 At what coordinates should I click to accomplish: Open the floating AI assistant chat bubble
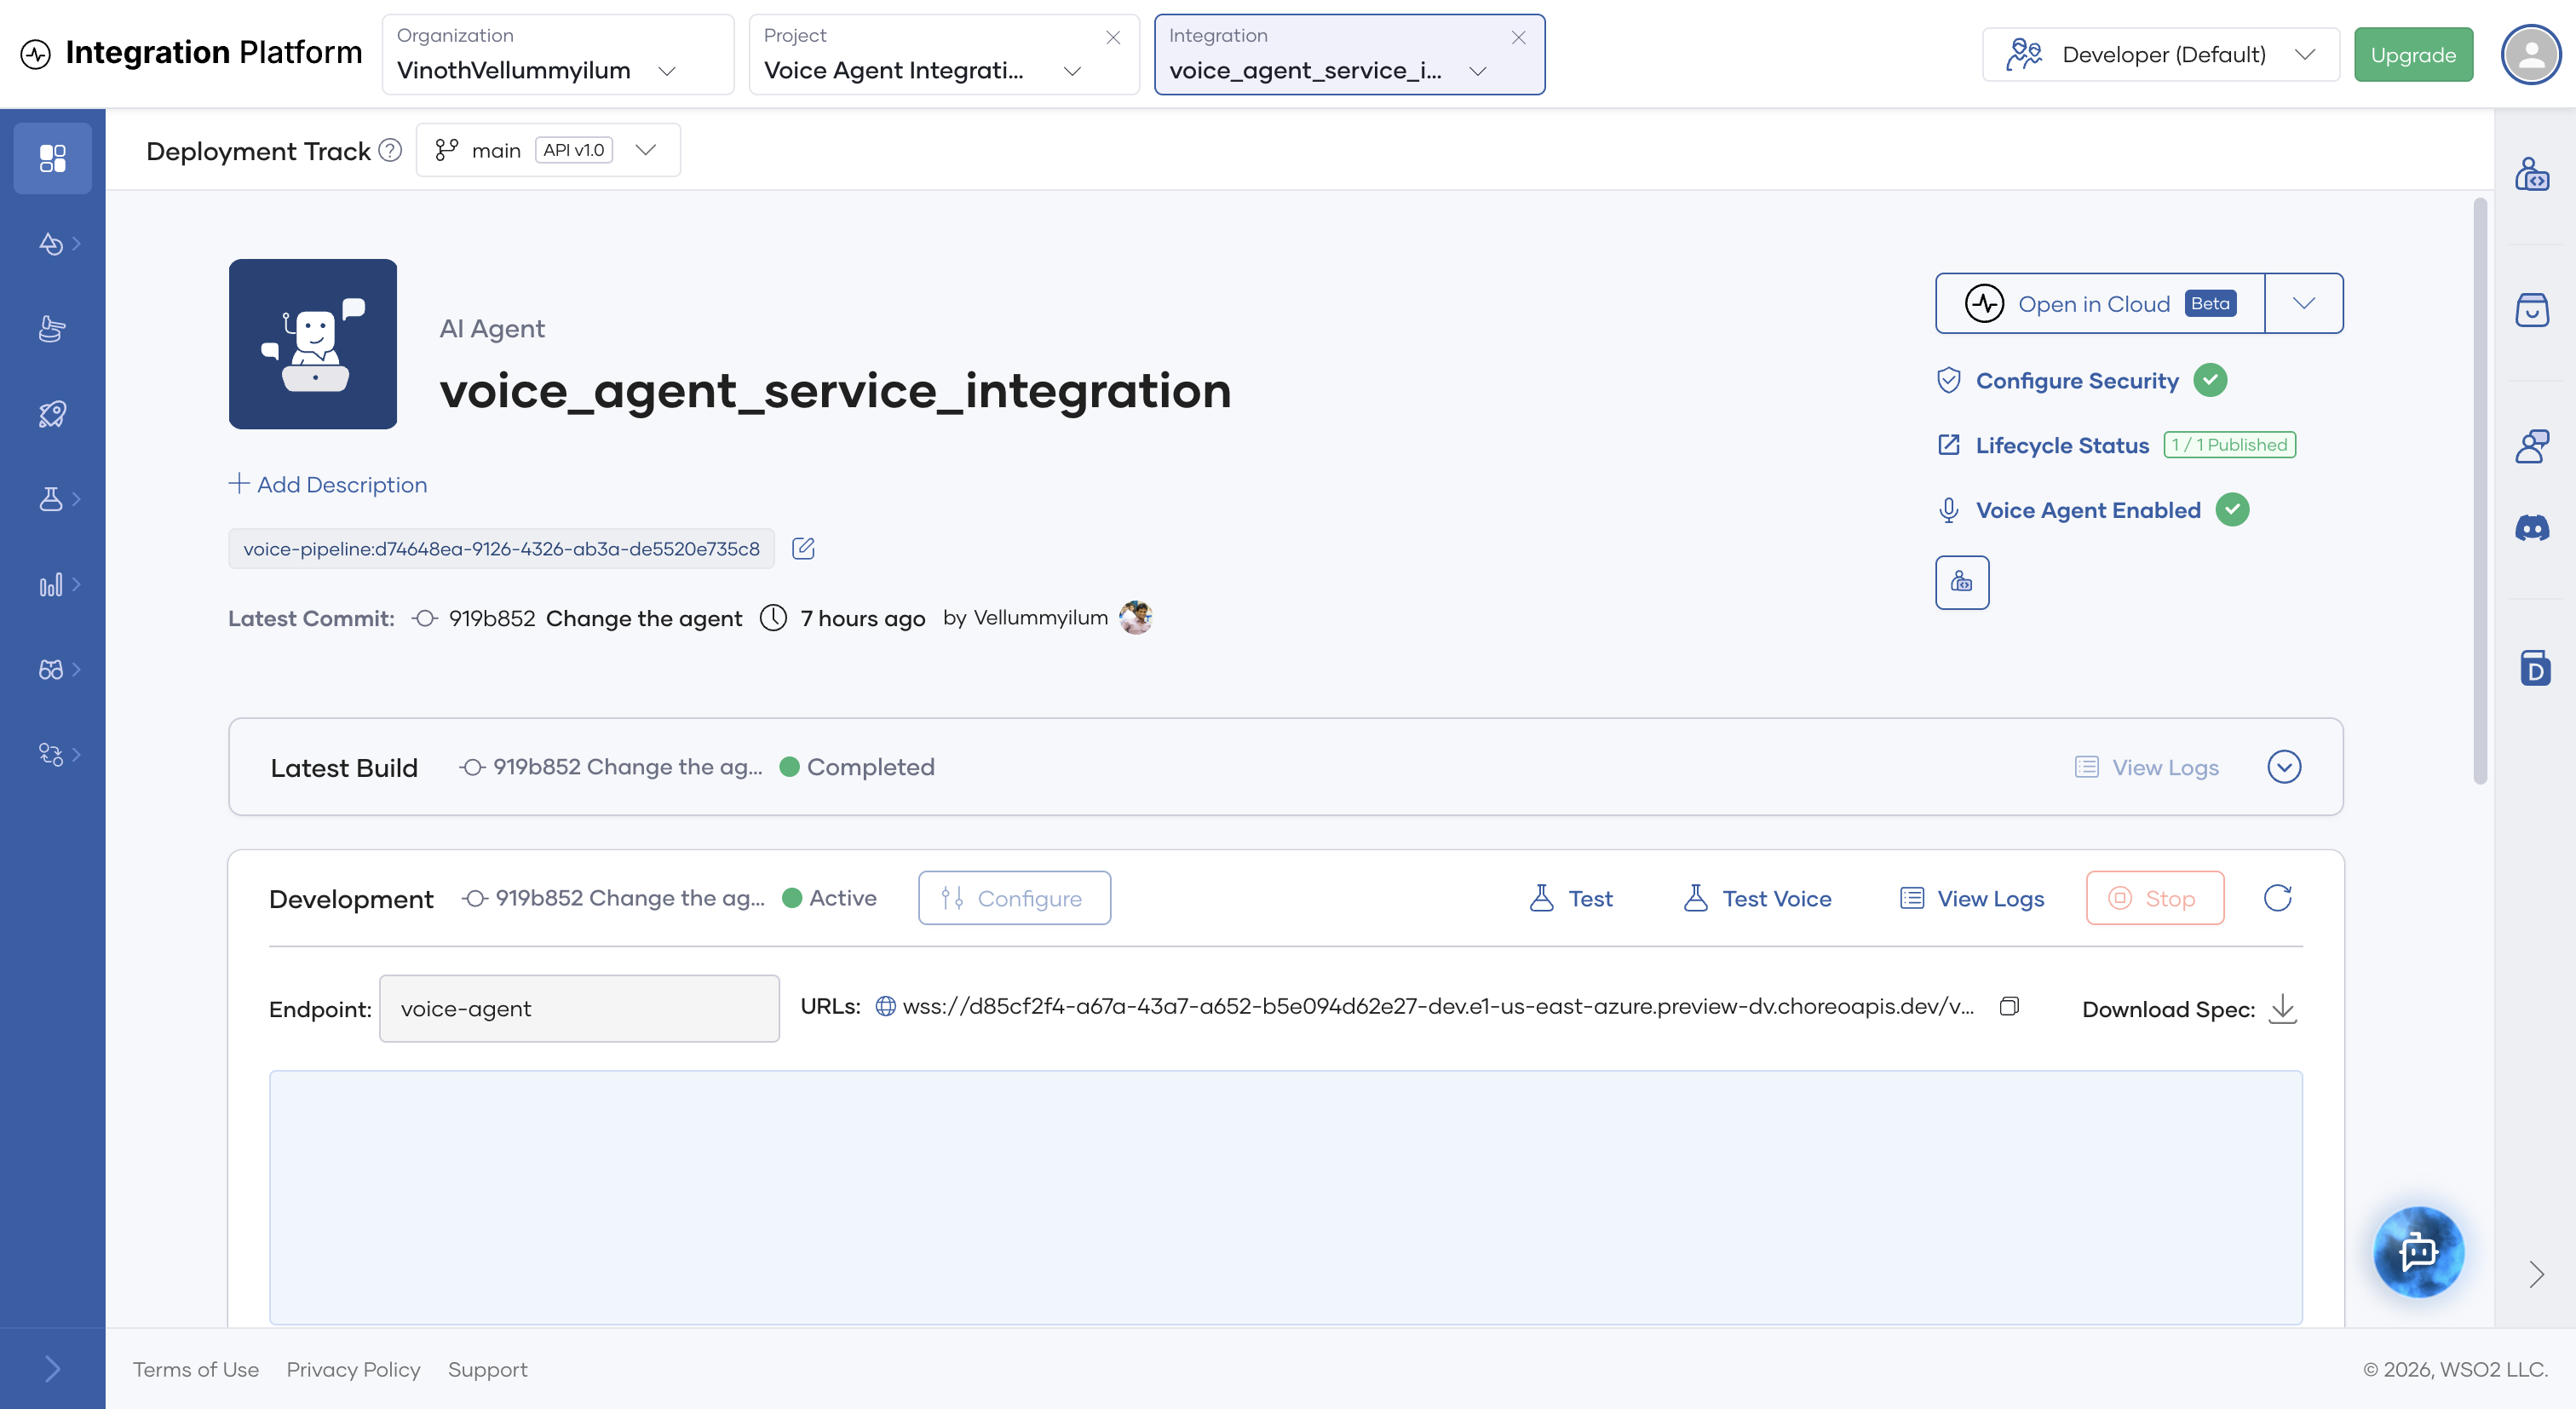tap(2419, 1252)
